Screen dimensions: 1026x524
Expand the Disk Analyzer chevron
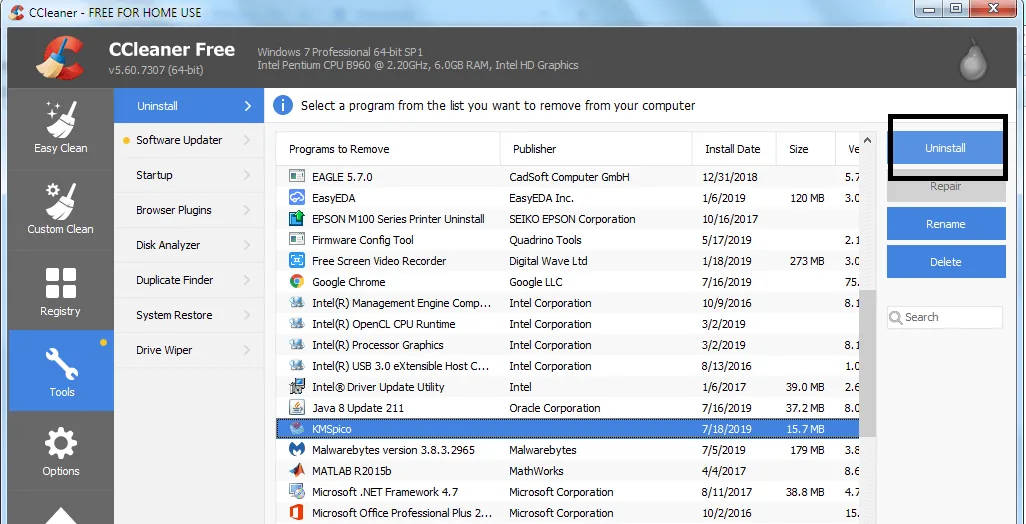(x=247, y=245)
